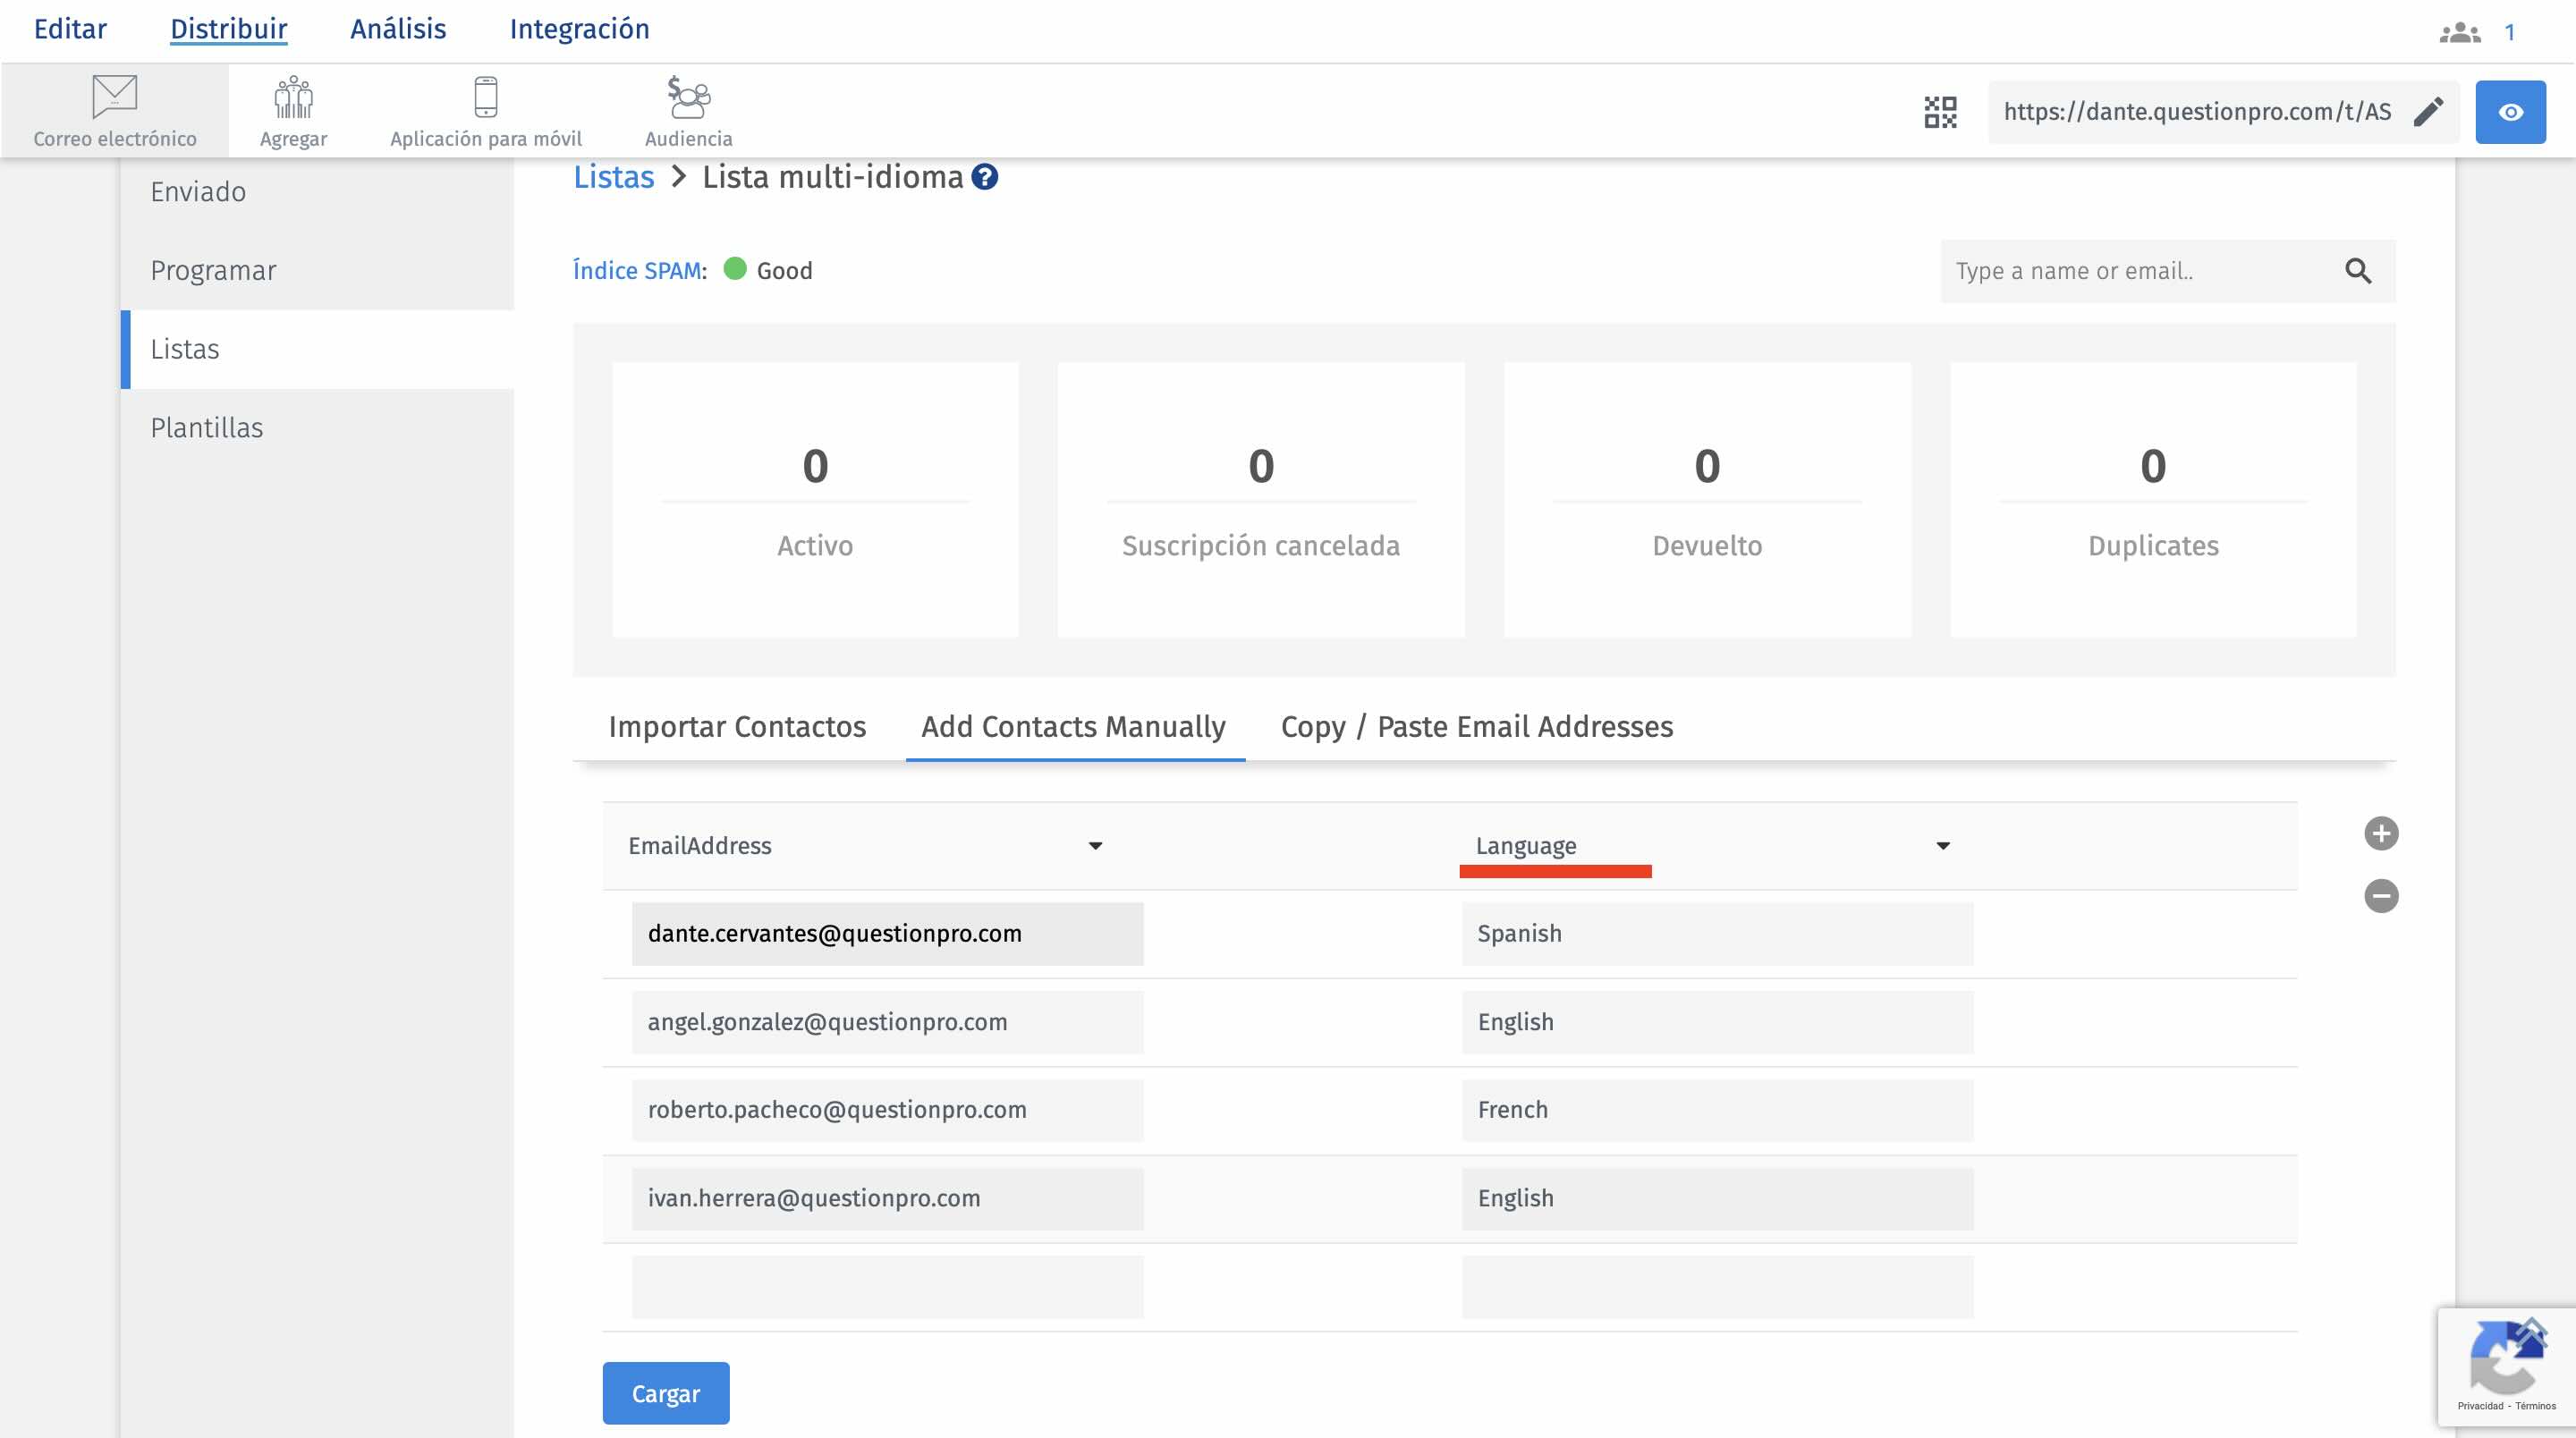The width and height of the screenshot is (2576, 1438).
Task: Select Plantillas in the sidebar
Action: click(x=207, y=428)
